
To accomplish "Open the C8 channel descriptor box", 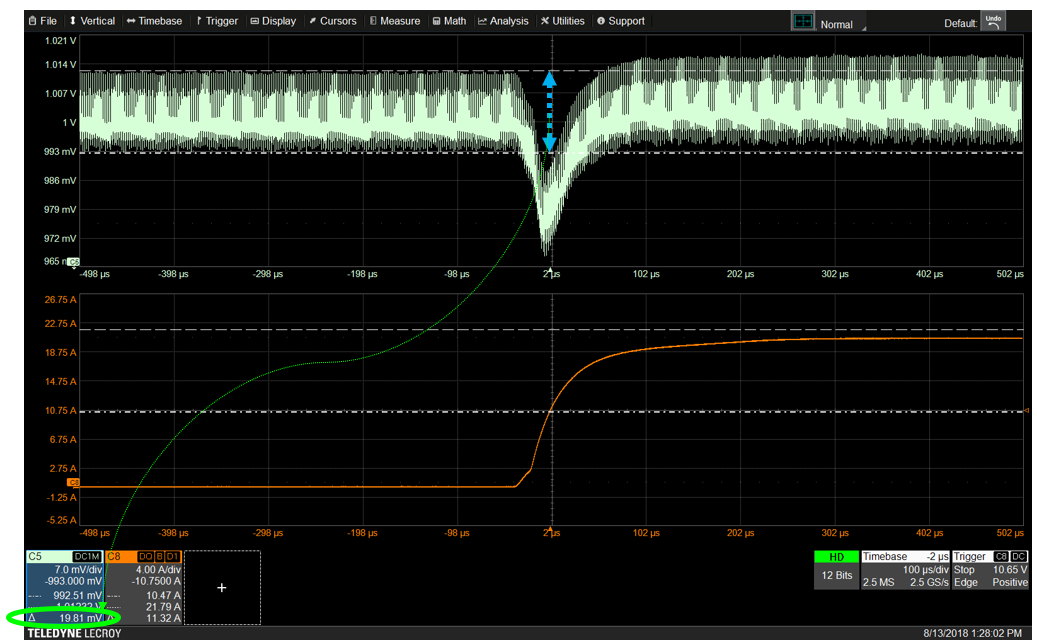I will tap(143, 585).
